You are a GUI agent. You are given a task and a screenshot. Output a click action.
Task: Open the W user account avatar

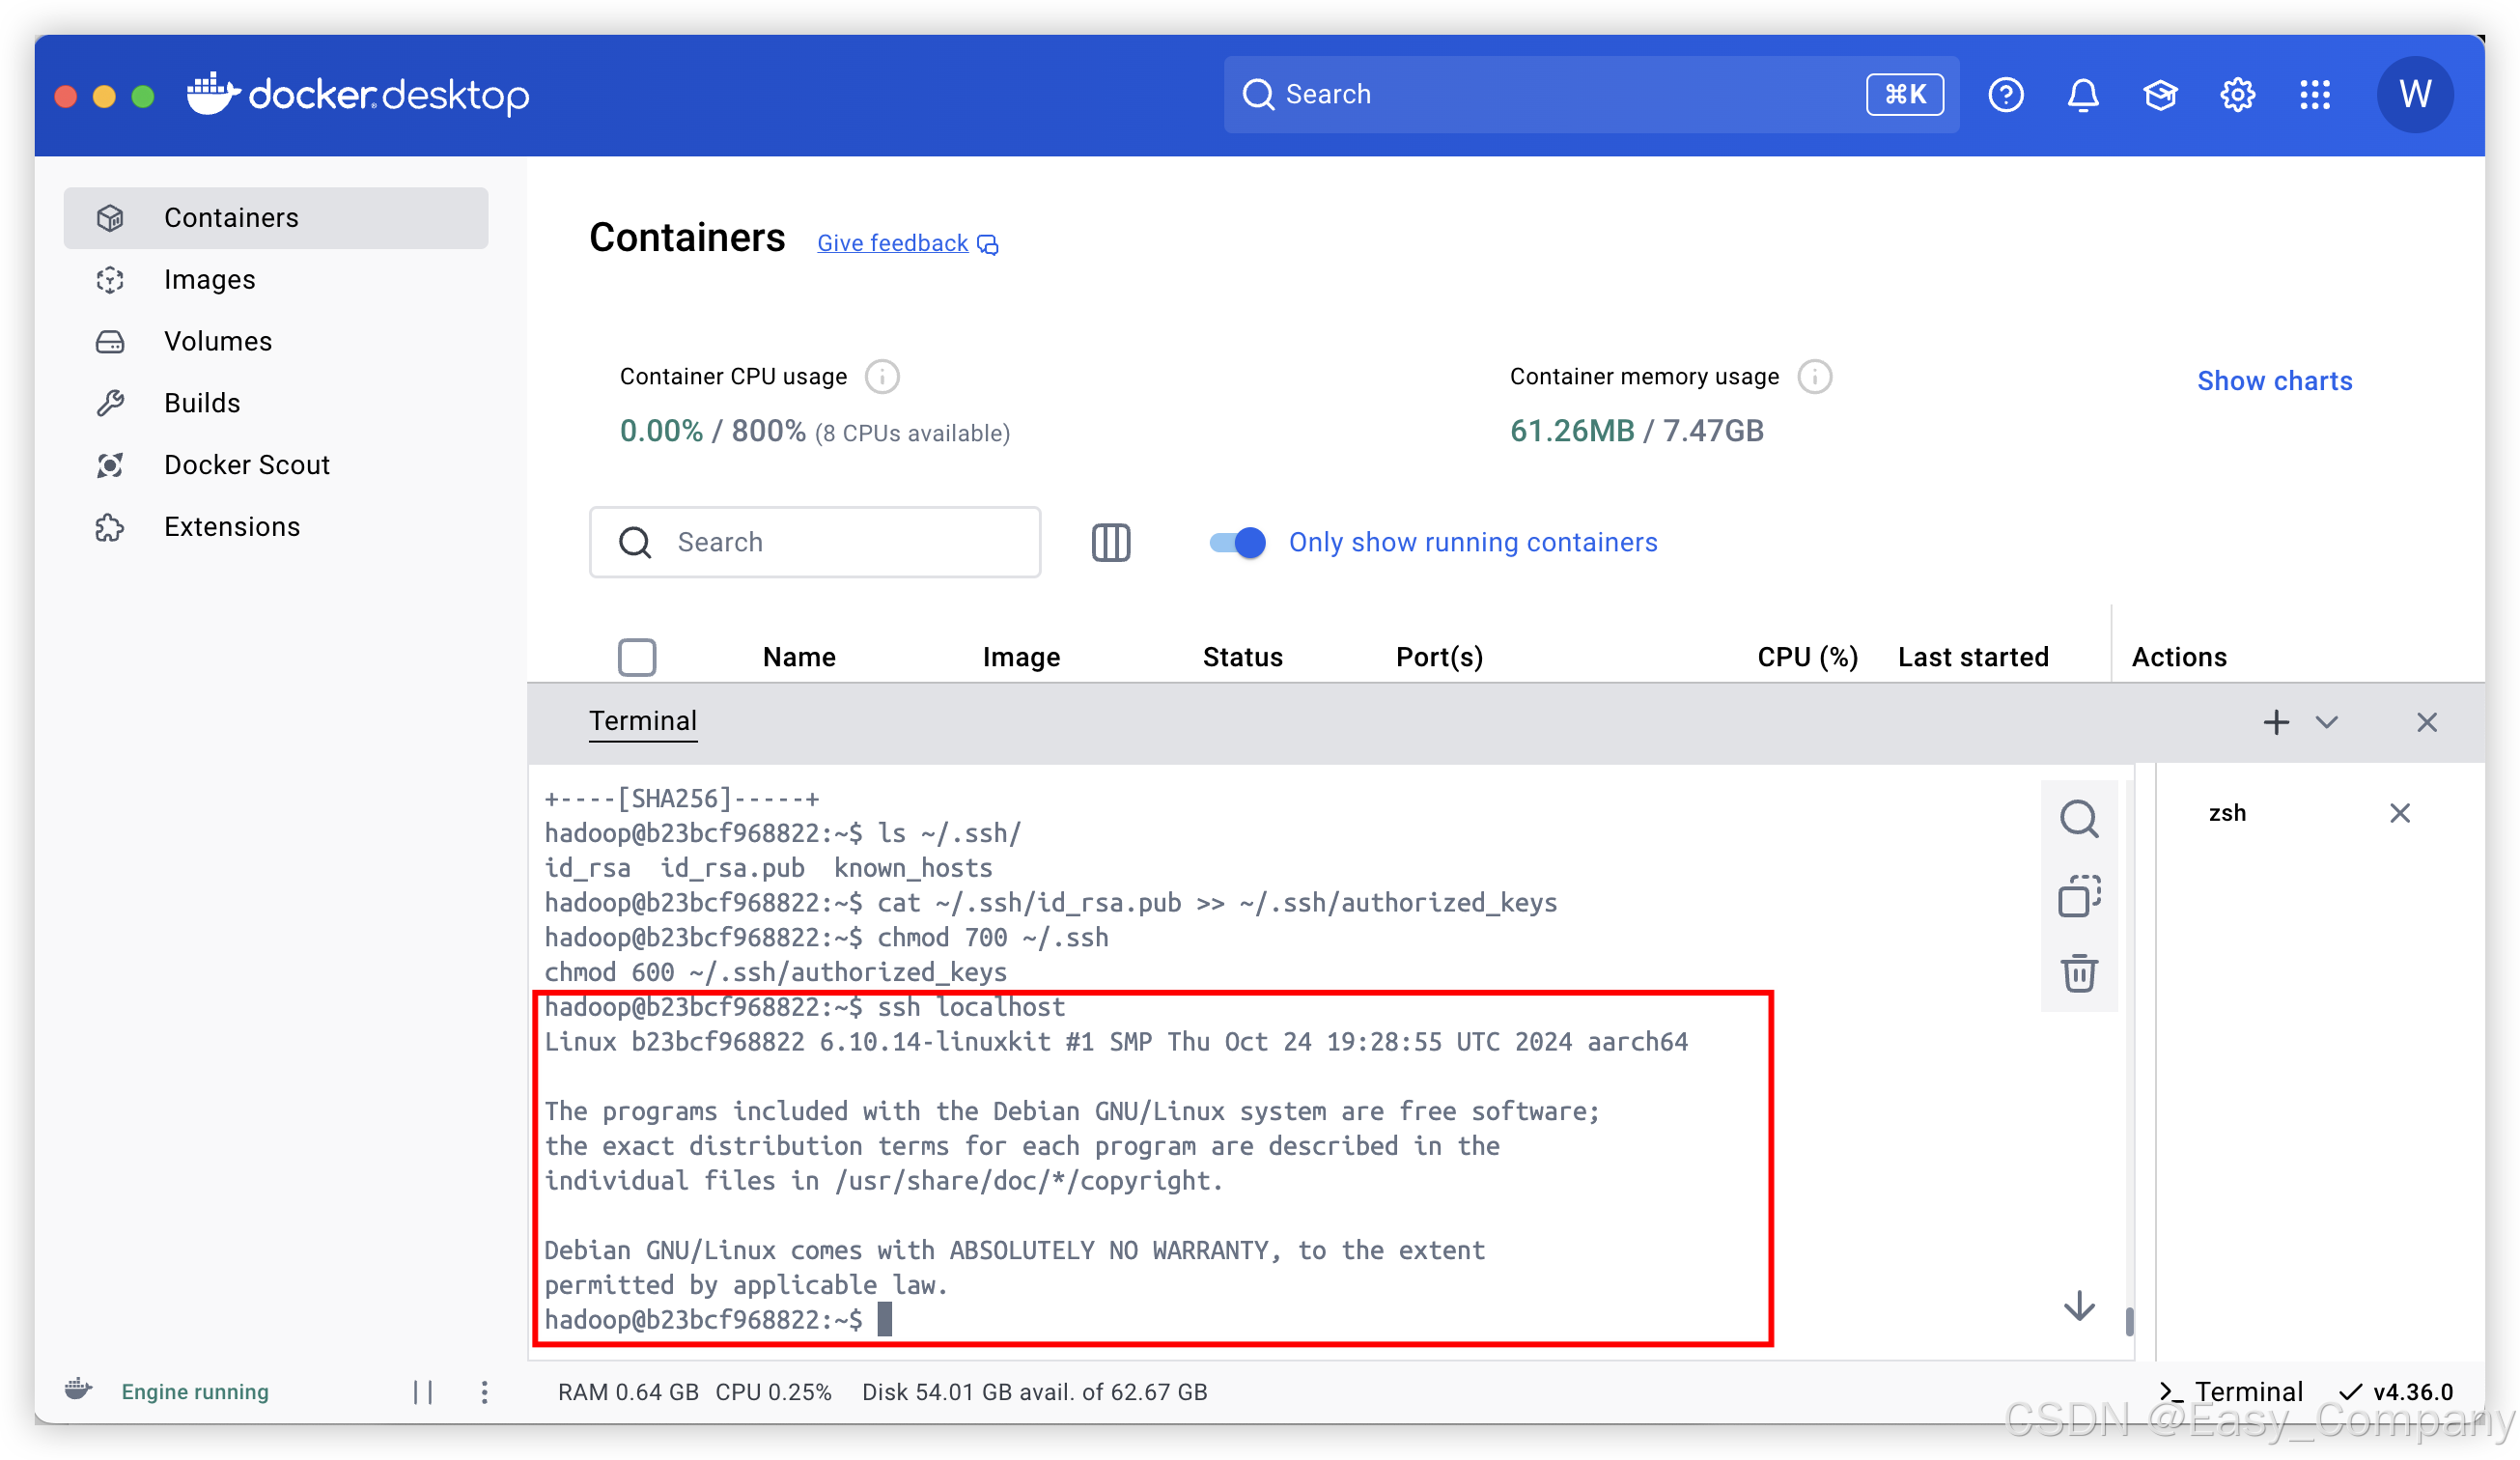2414,95
